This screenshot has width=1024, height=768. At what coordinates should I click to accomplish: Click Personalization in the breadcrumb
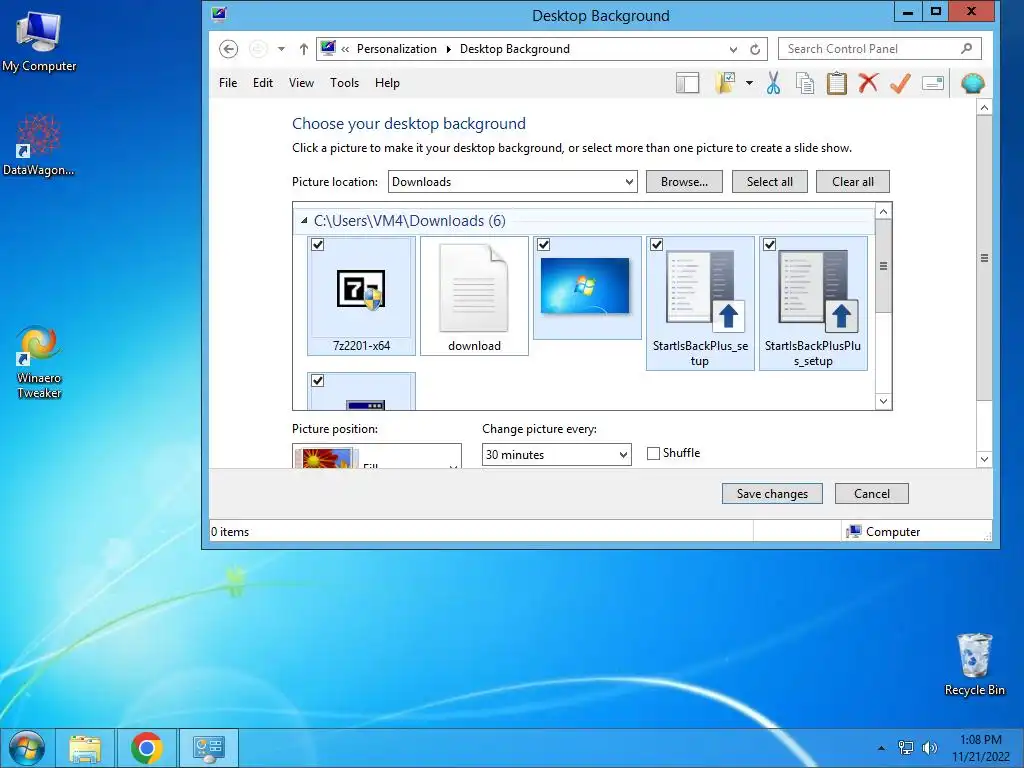(396, 49)
